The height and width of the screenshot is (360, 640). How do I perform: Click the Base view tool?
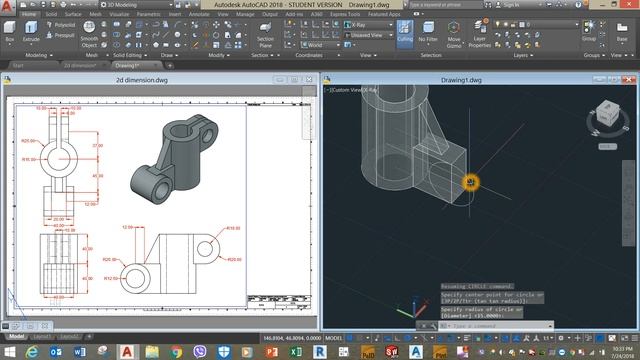pyautogui.click(x=622, y=32)
